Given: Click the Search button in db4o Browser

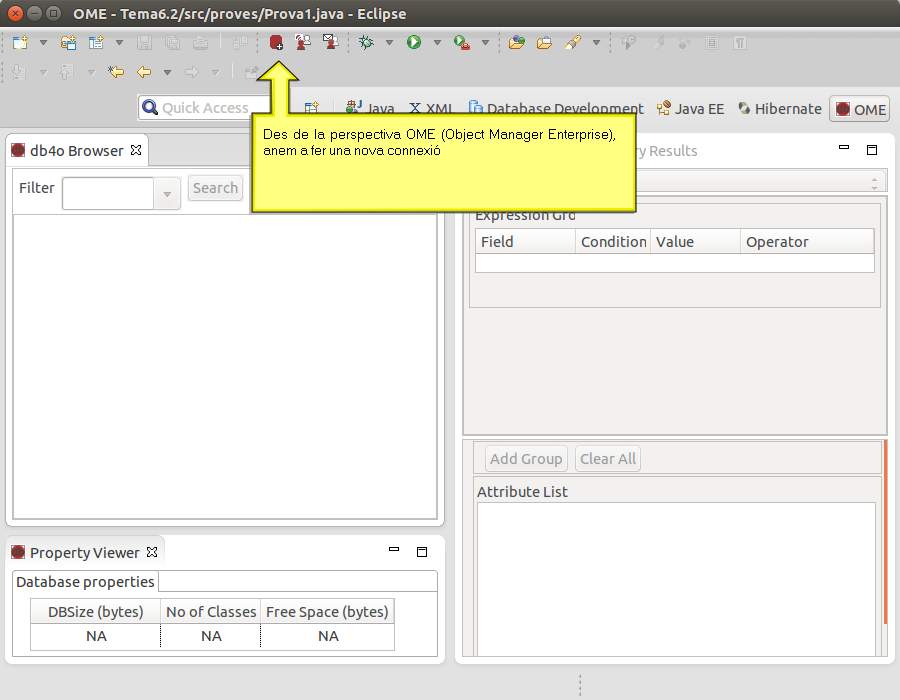Looking at the screenshot, I should coord(215,188).
